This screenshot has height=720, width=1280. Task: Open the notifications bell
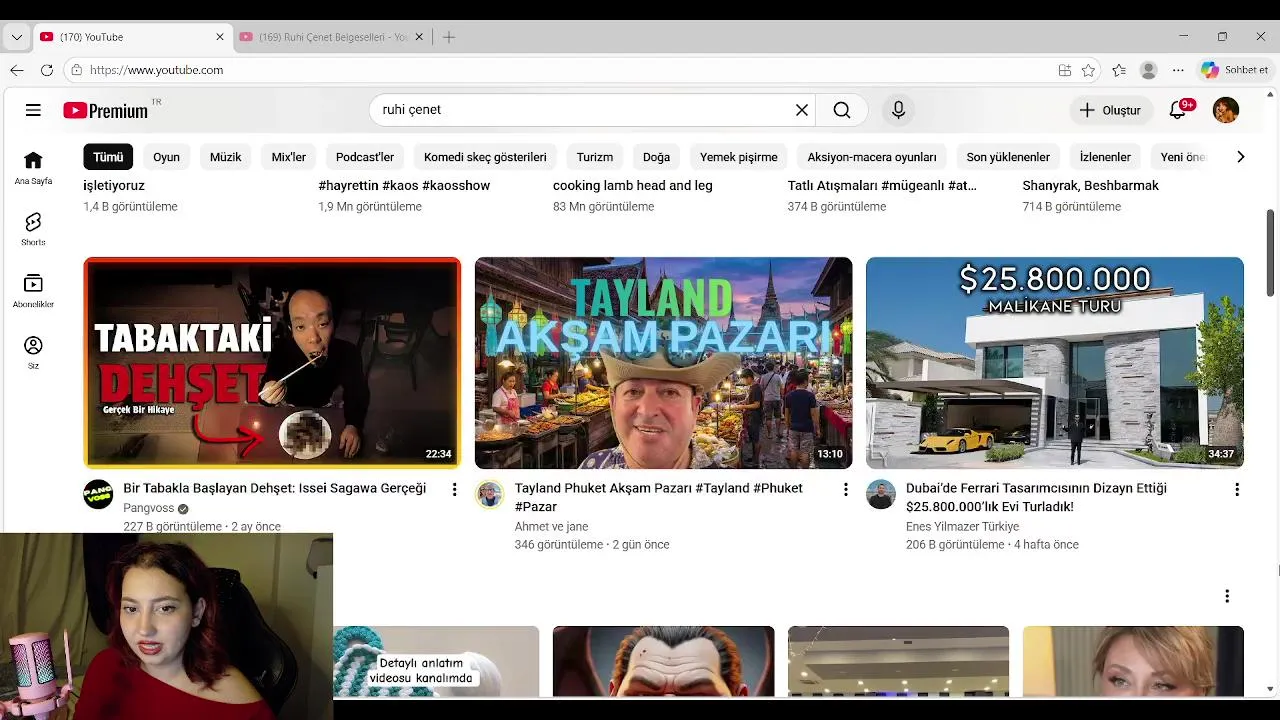point(1178,110)
